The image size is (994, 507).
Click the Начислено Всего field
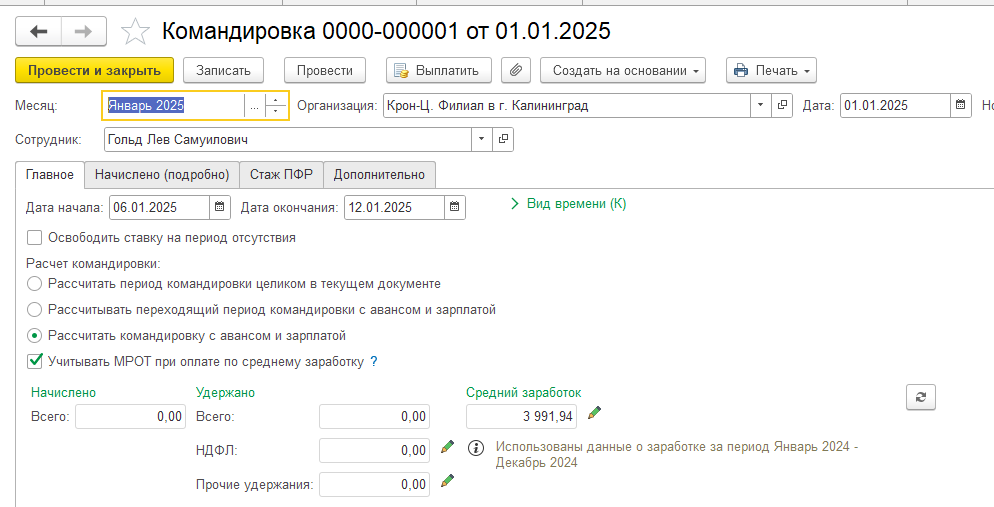click(x=131, y=416)
